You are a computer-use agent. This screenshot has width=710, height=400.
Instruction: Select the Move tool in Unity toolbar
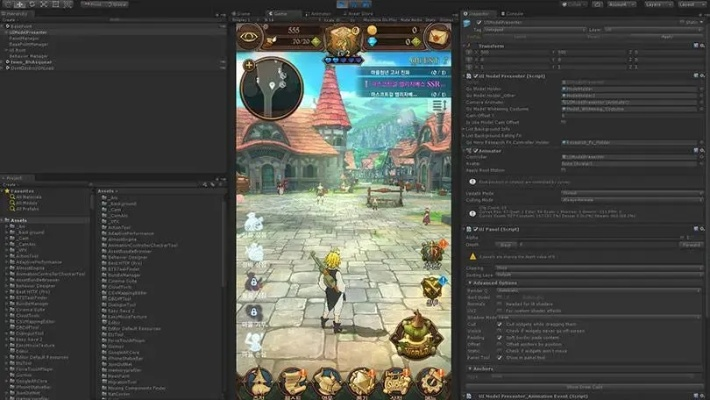[19, 4]
